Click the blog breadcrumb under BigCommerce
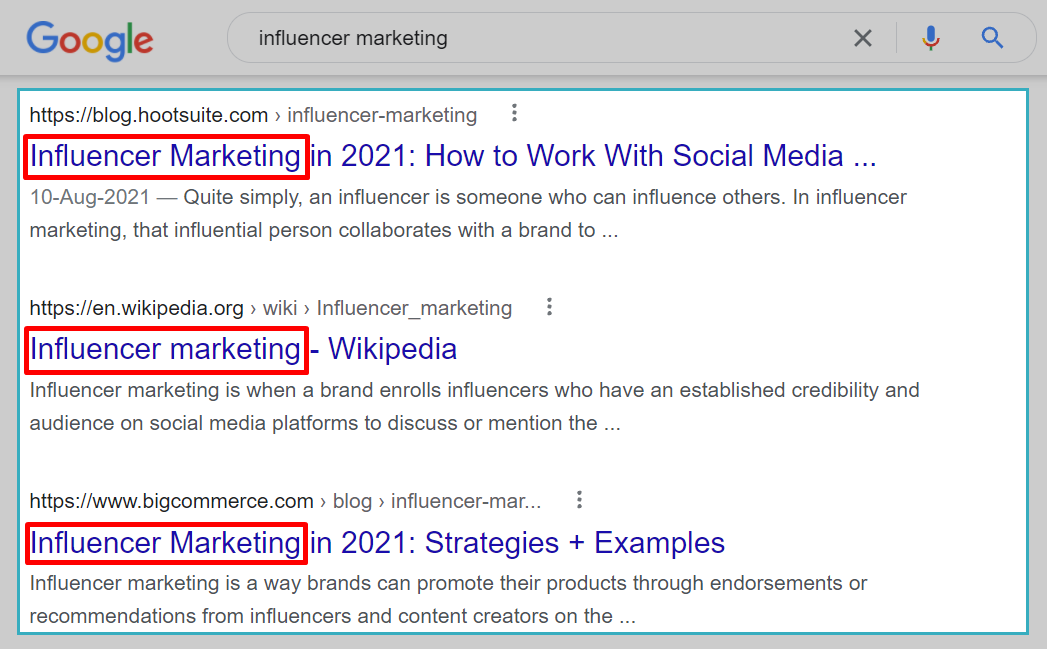Image resolution: width=1047 pixels, height=649 pixels. [352, 500]
